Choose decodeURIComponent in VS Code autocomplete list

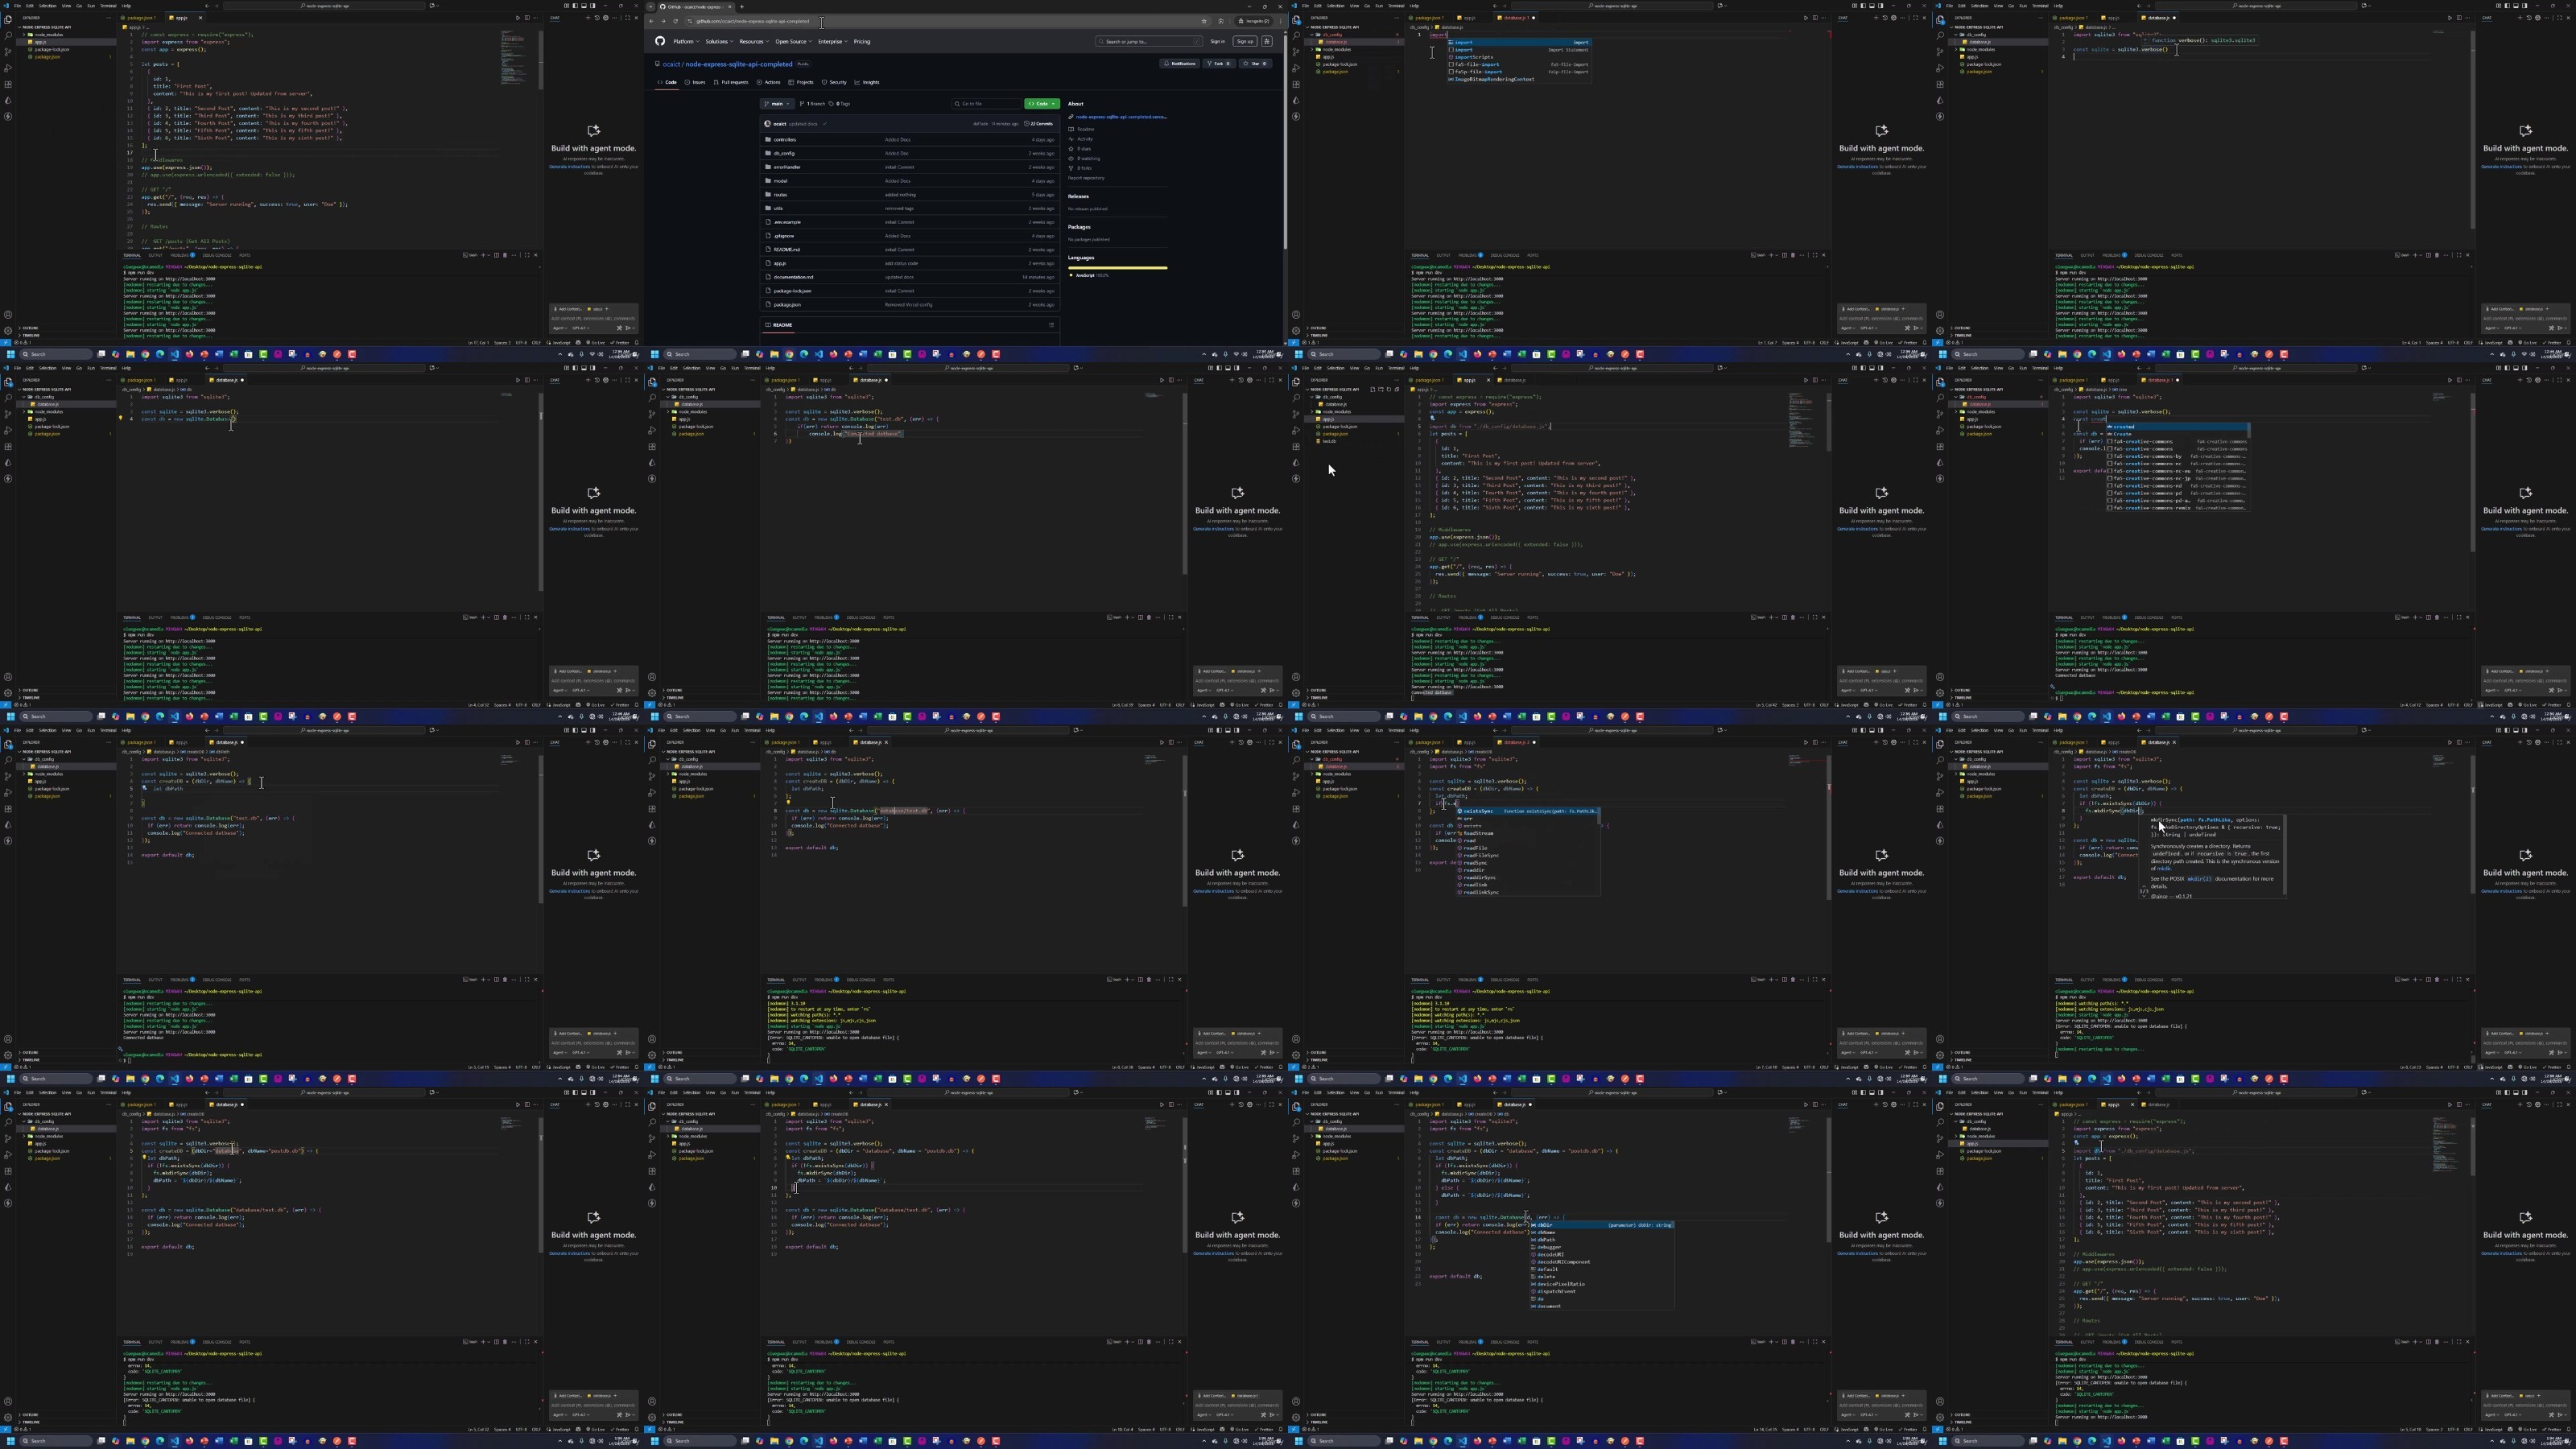(1602, 1262)
